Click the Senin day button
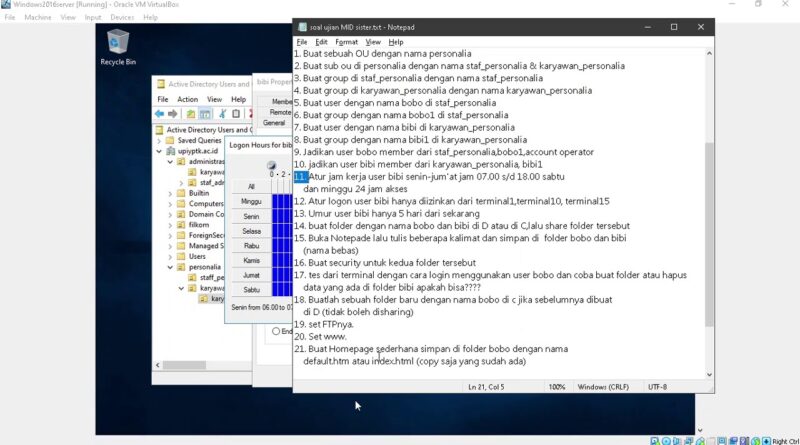Viewport: 800px width, 445px height. 251,216
